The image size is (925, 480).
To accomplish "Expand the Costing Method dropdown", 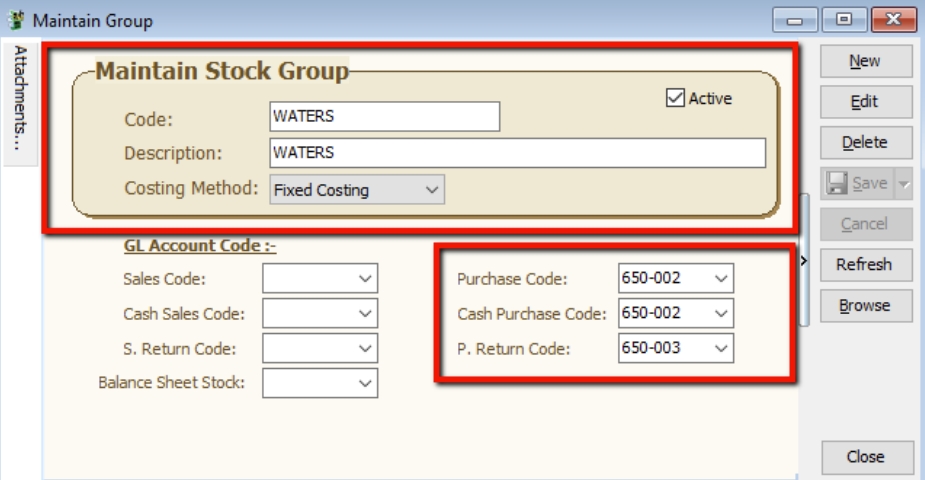I will [431, 189].
